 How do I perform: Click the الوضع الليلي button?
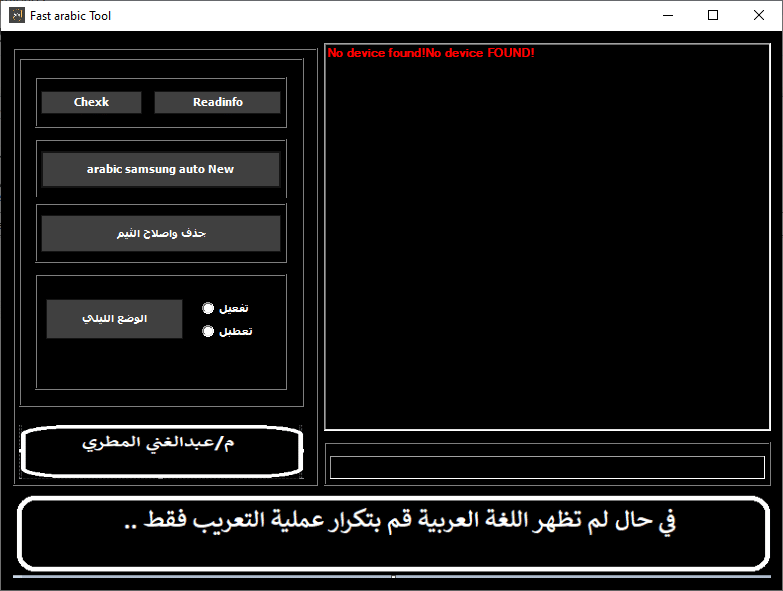(114, 319)
